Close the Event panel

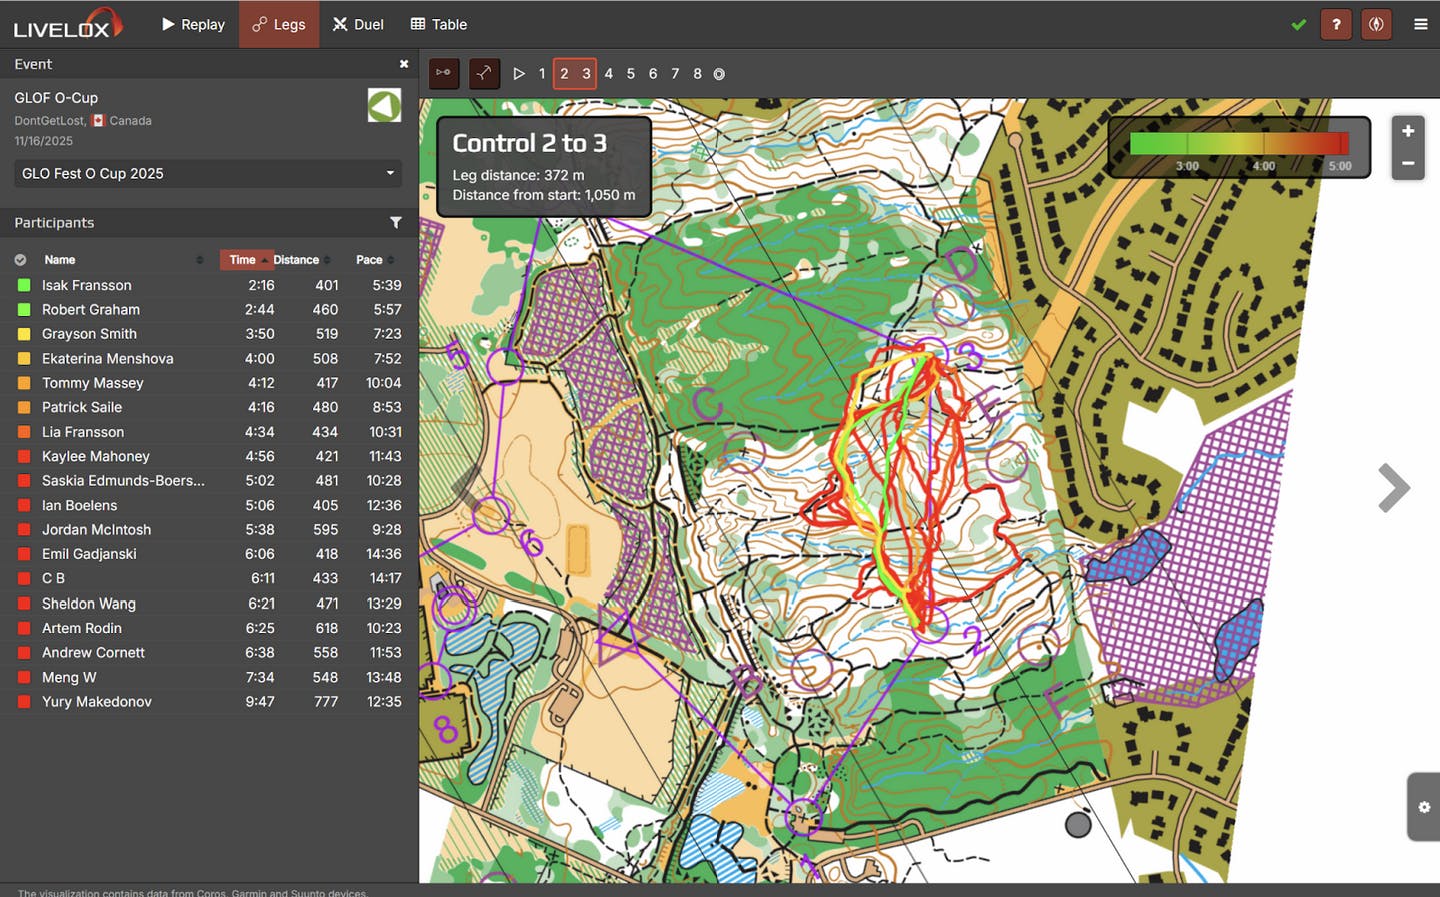pos(404,64)
